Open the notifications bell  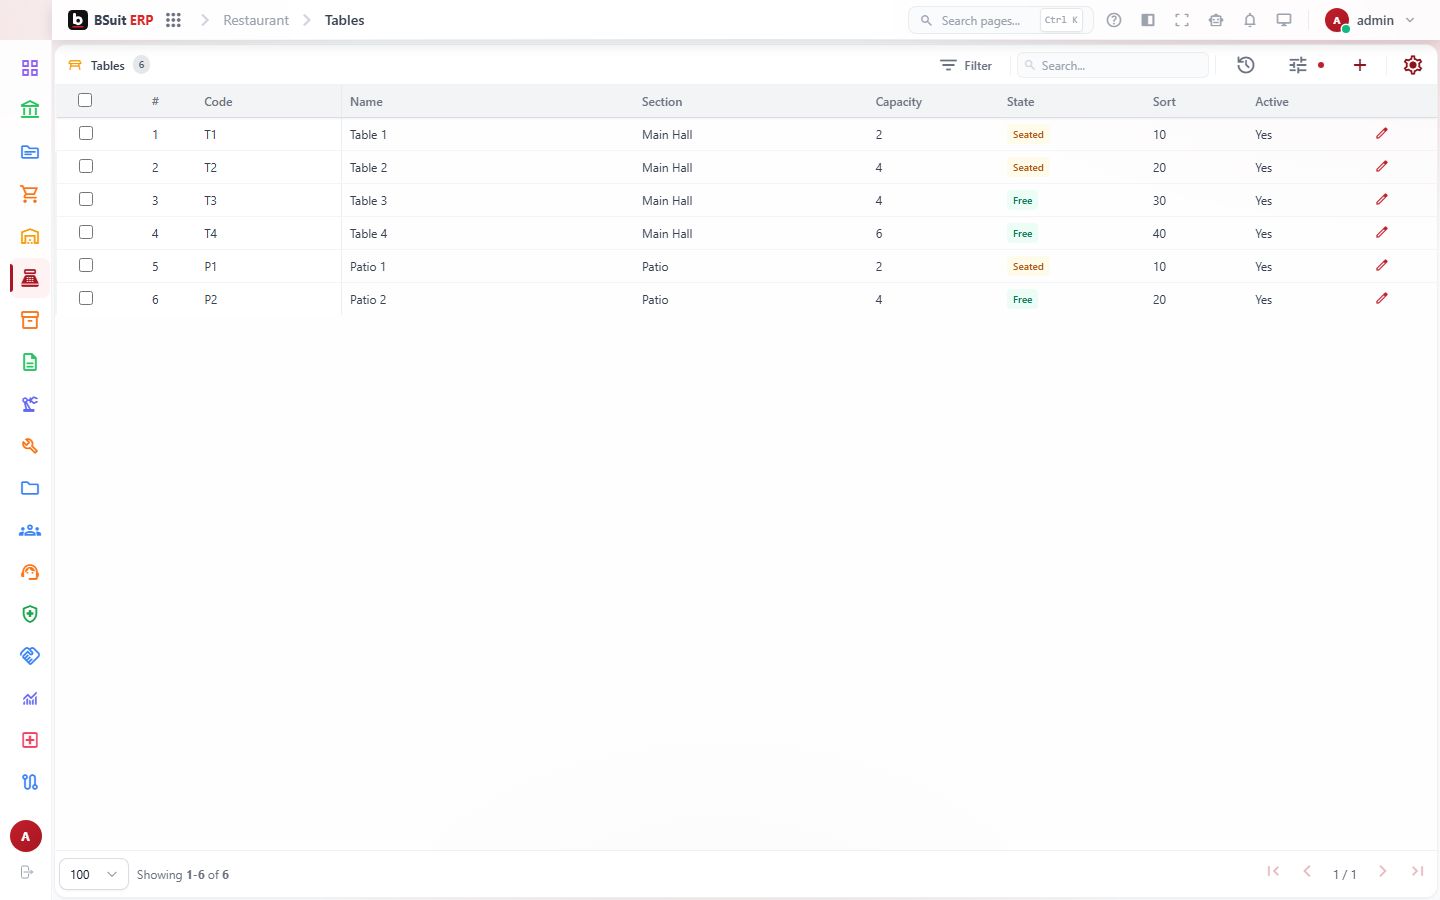1250,20
